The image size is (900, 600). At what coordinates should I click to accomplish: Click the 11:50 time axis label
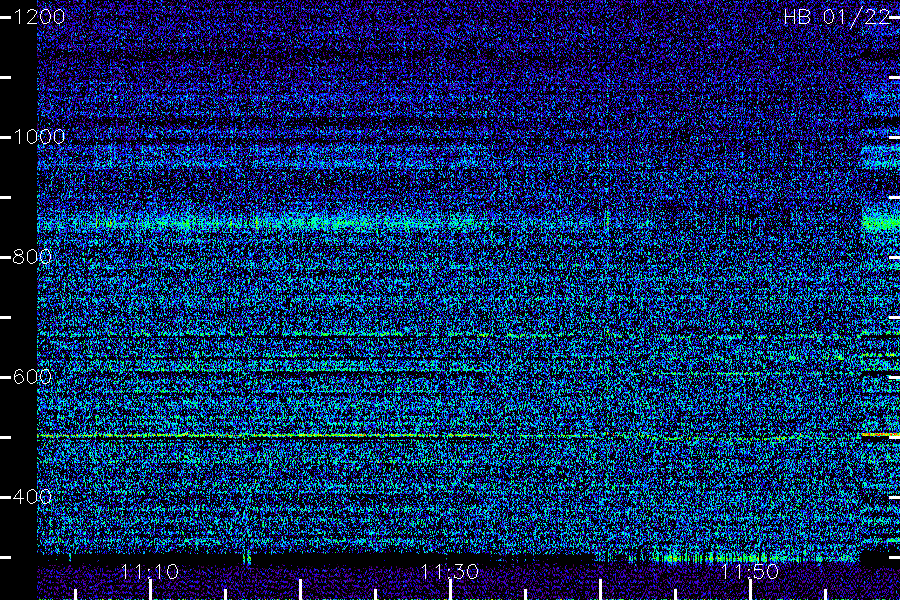750,572
